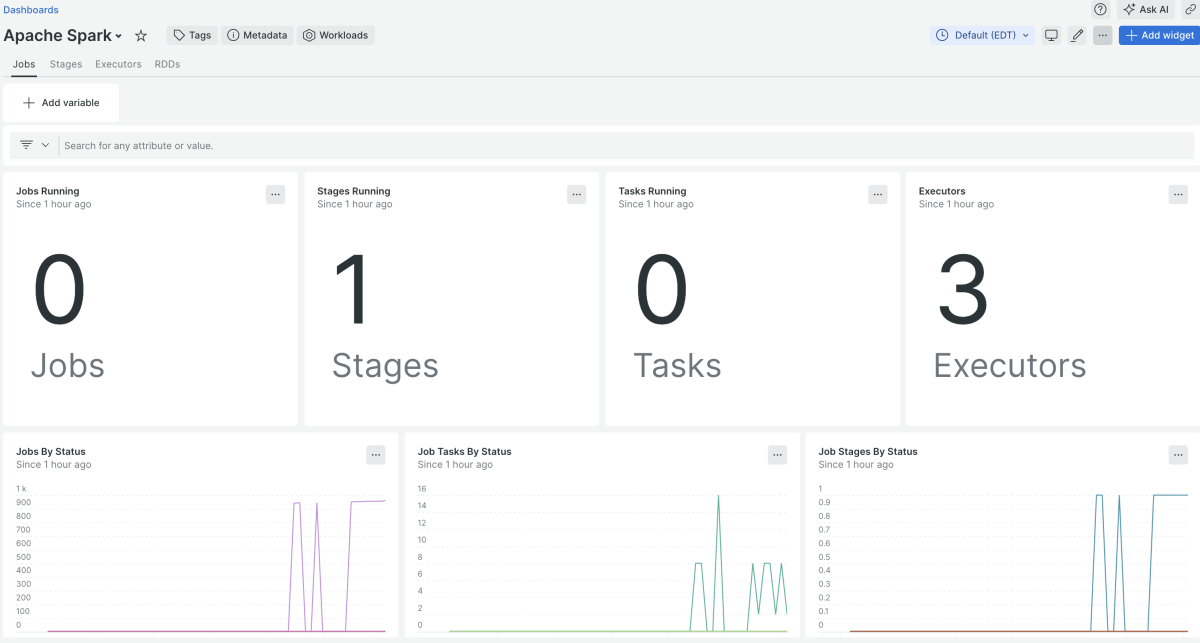Star the Apache Spark dashboard as favorite
Image resolution: width=1200 pixels, height=643 pixels.
[x=141, y=35]
